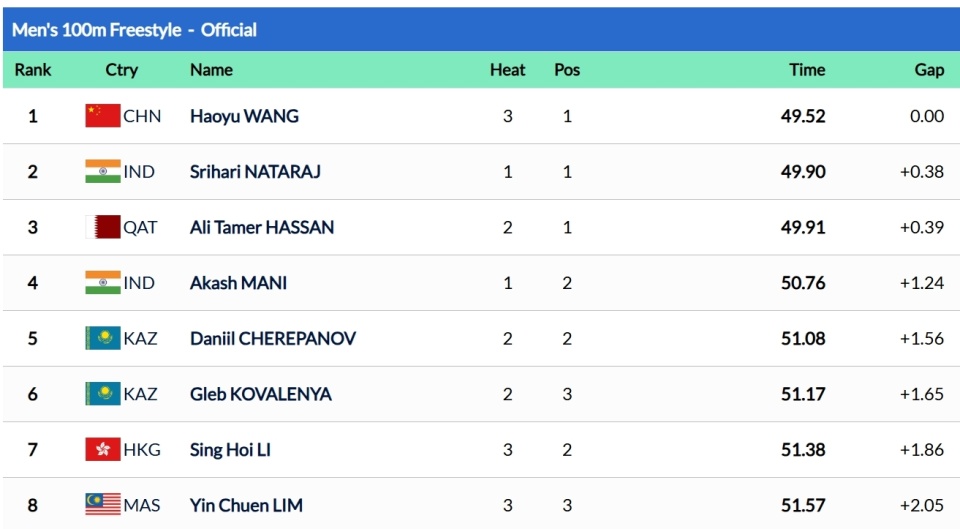Viewport: 960px width, 529px height.
Task: Sort results by the Rank column header
Action: [33, 70]
